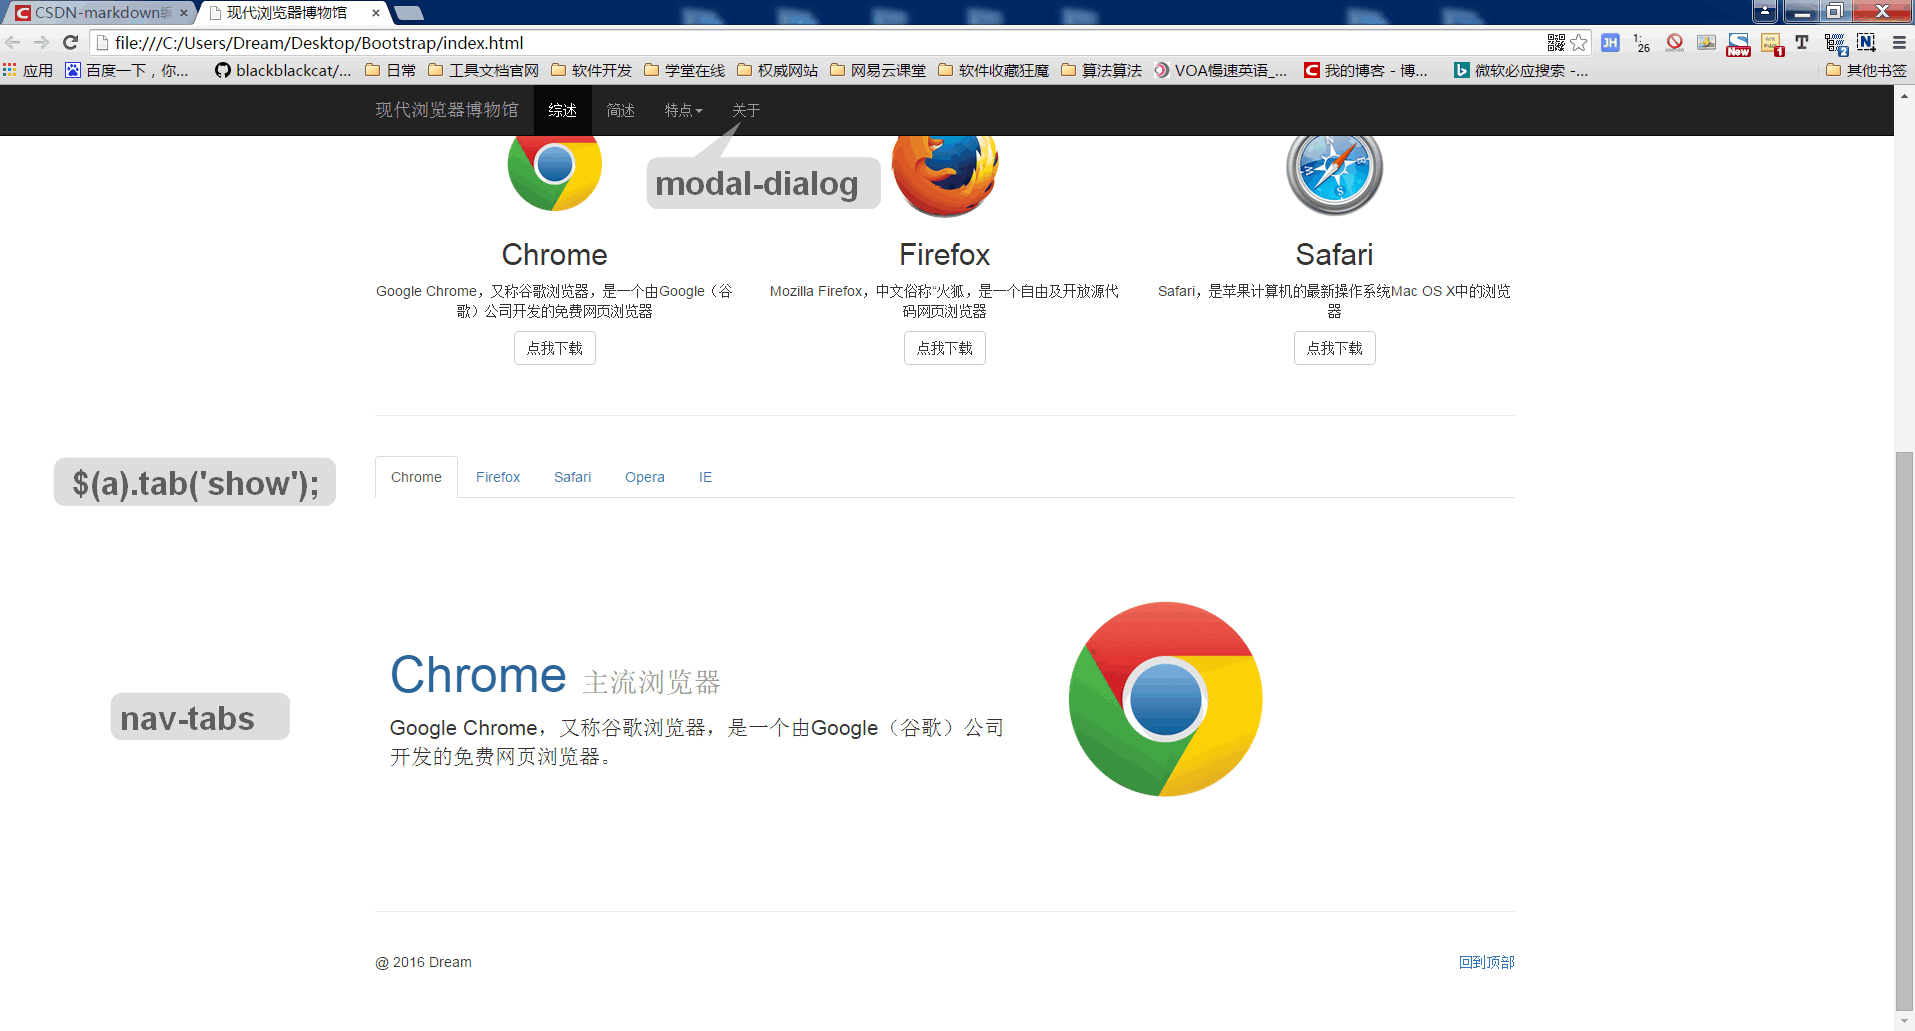The image size is (1915, 1031).
Task: Click the T font extension icon
Action: point(1802,43)
